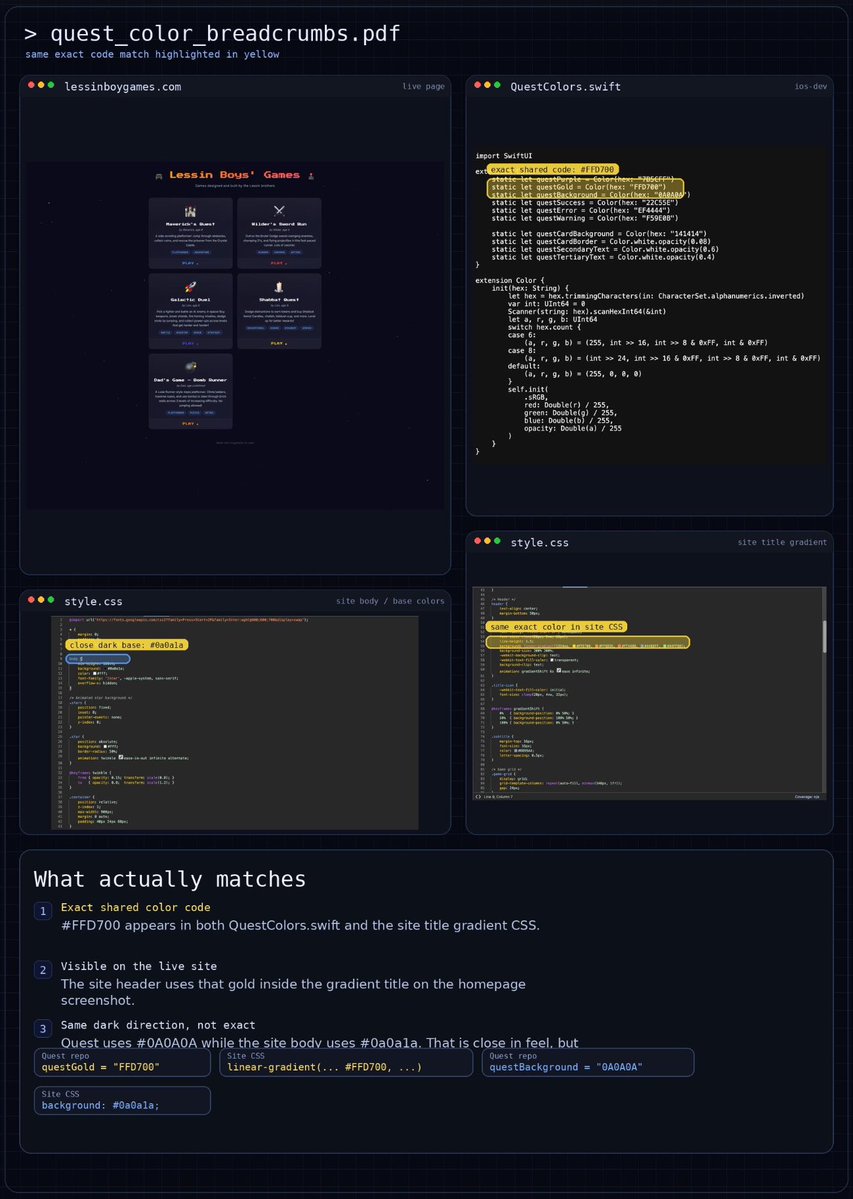Click the 'QuestColors.swift' window title
The image size is (853, 1199).
point(566,86)
